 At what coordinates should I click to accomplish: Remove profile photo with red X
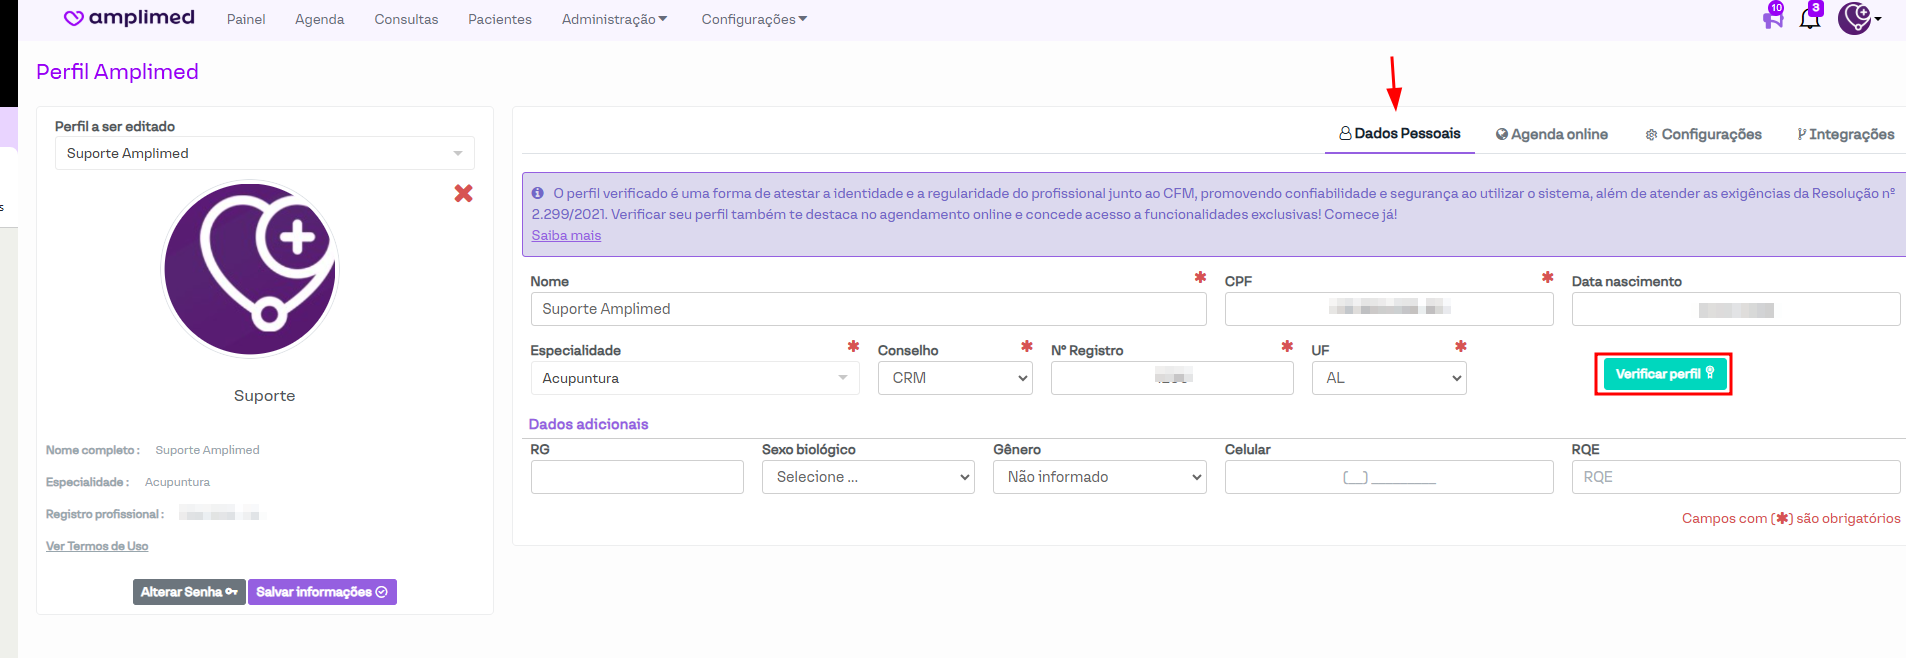[x=463, y=193]
